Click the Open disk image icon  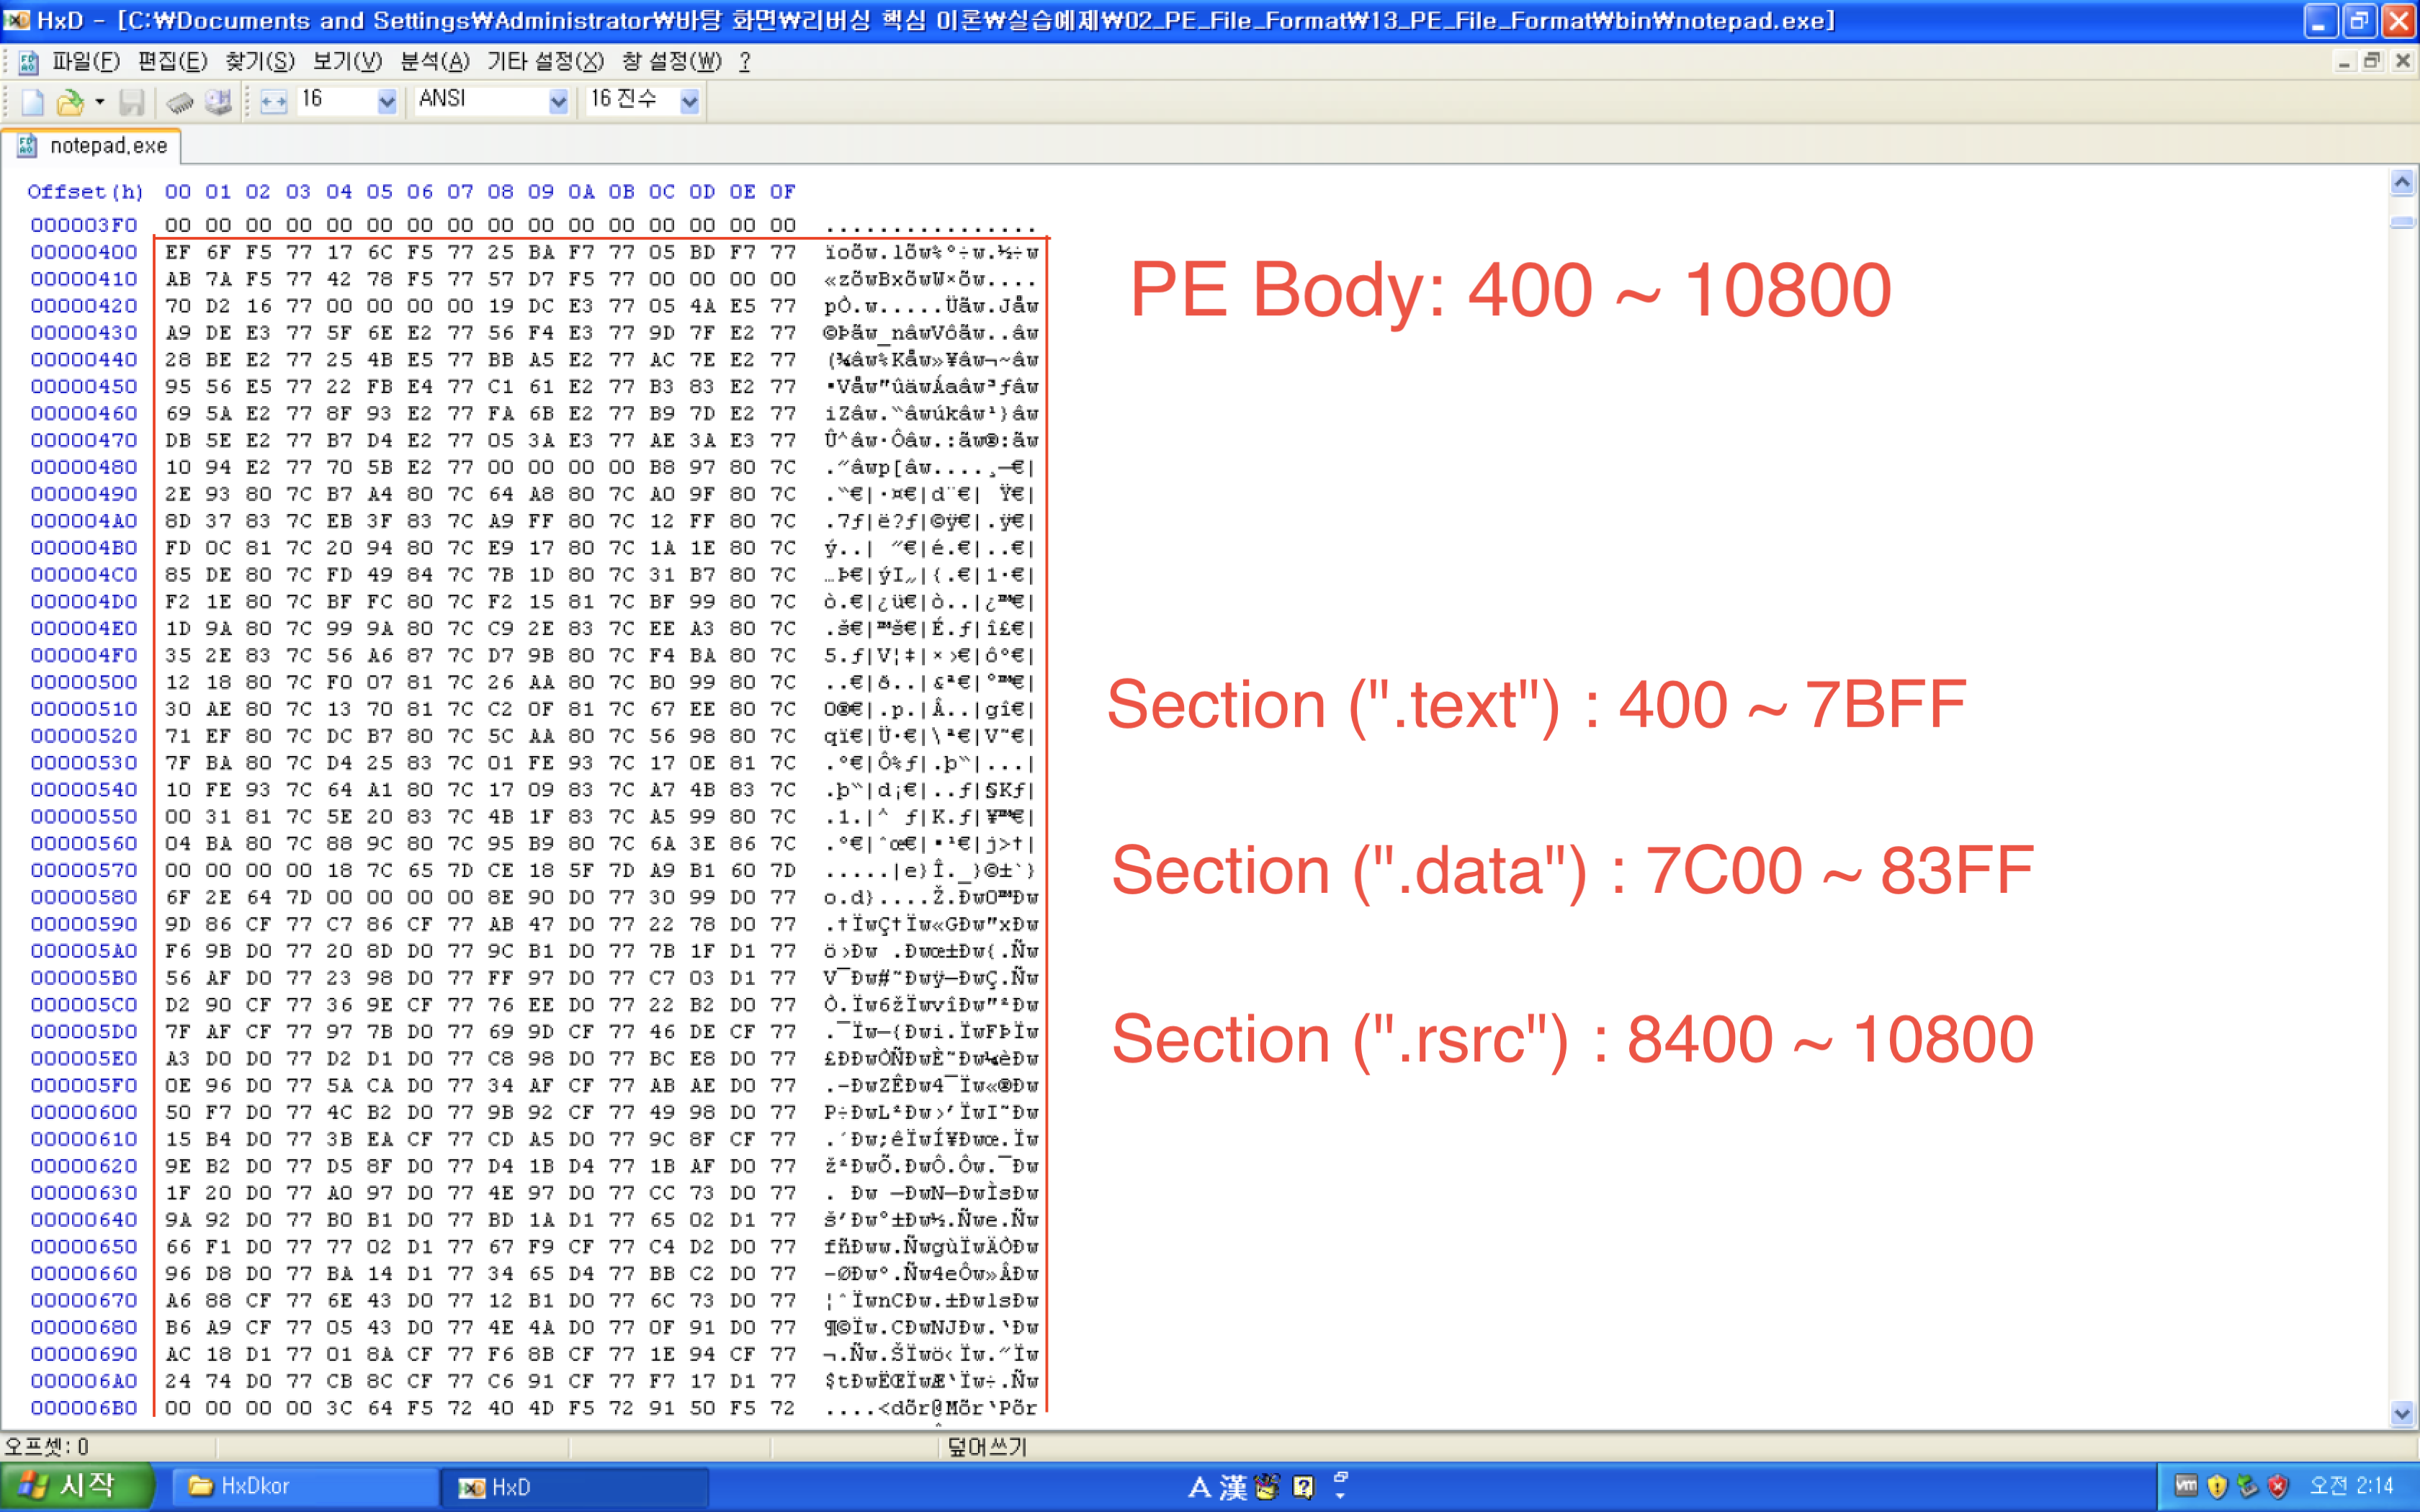pyautogui.click(x=218, y=101)
